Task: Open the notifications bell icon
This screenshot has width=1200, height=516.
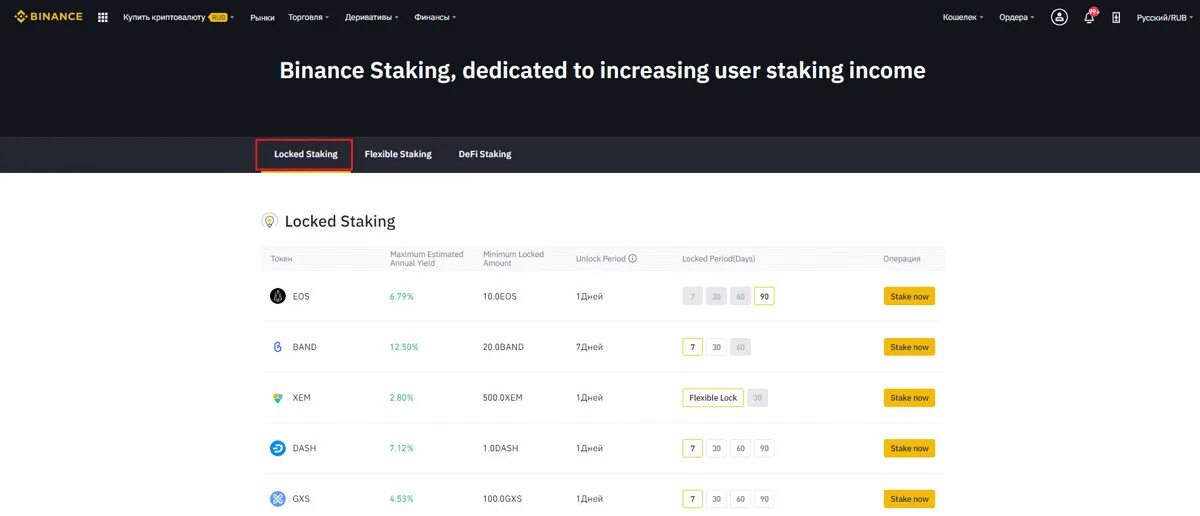Action: 1090,17
